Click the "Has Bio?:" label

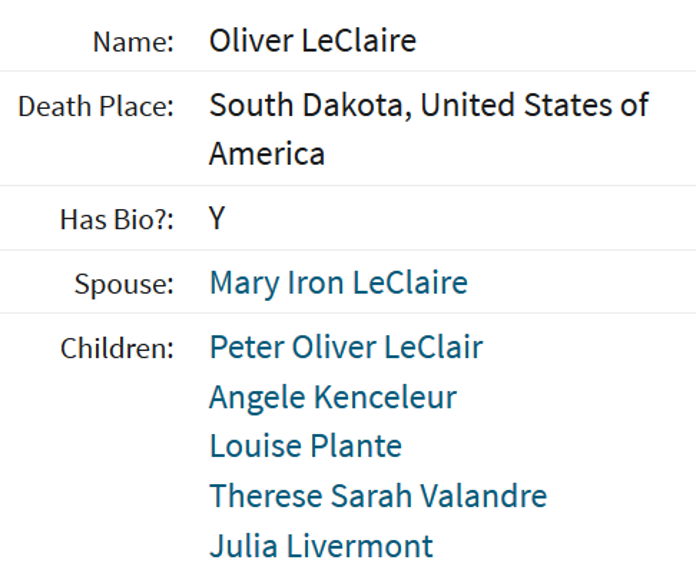tap(117, 219)
